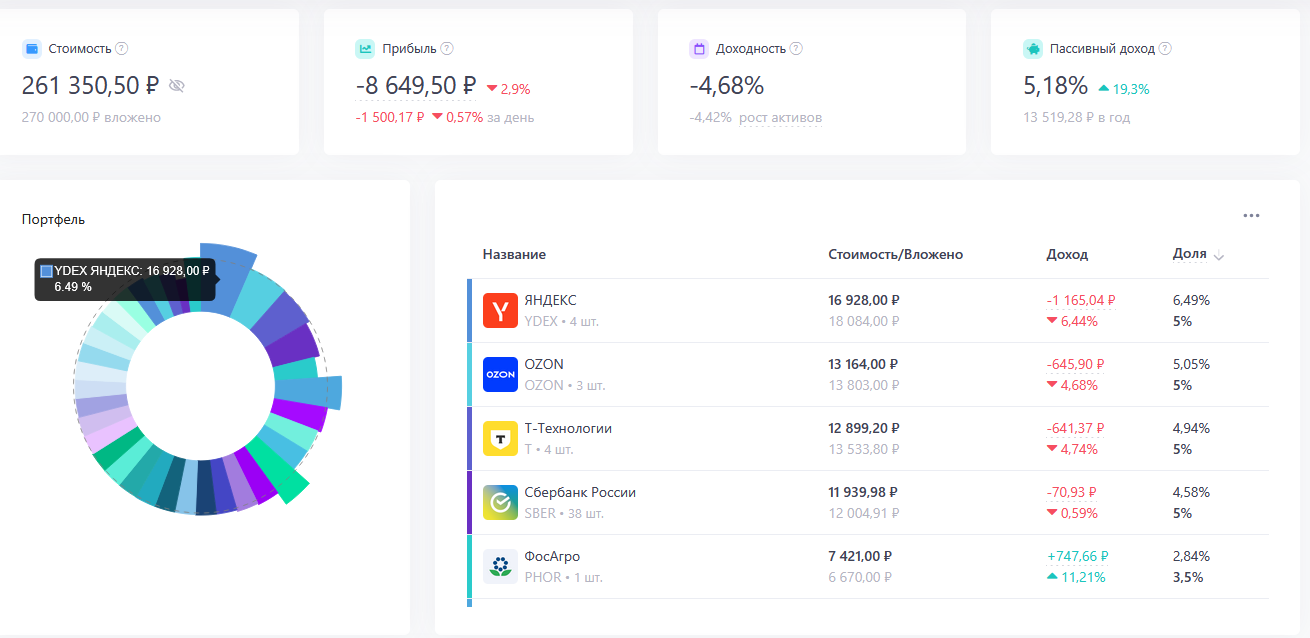Click Сбербанк income value -70,93 ₽

1072,492
